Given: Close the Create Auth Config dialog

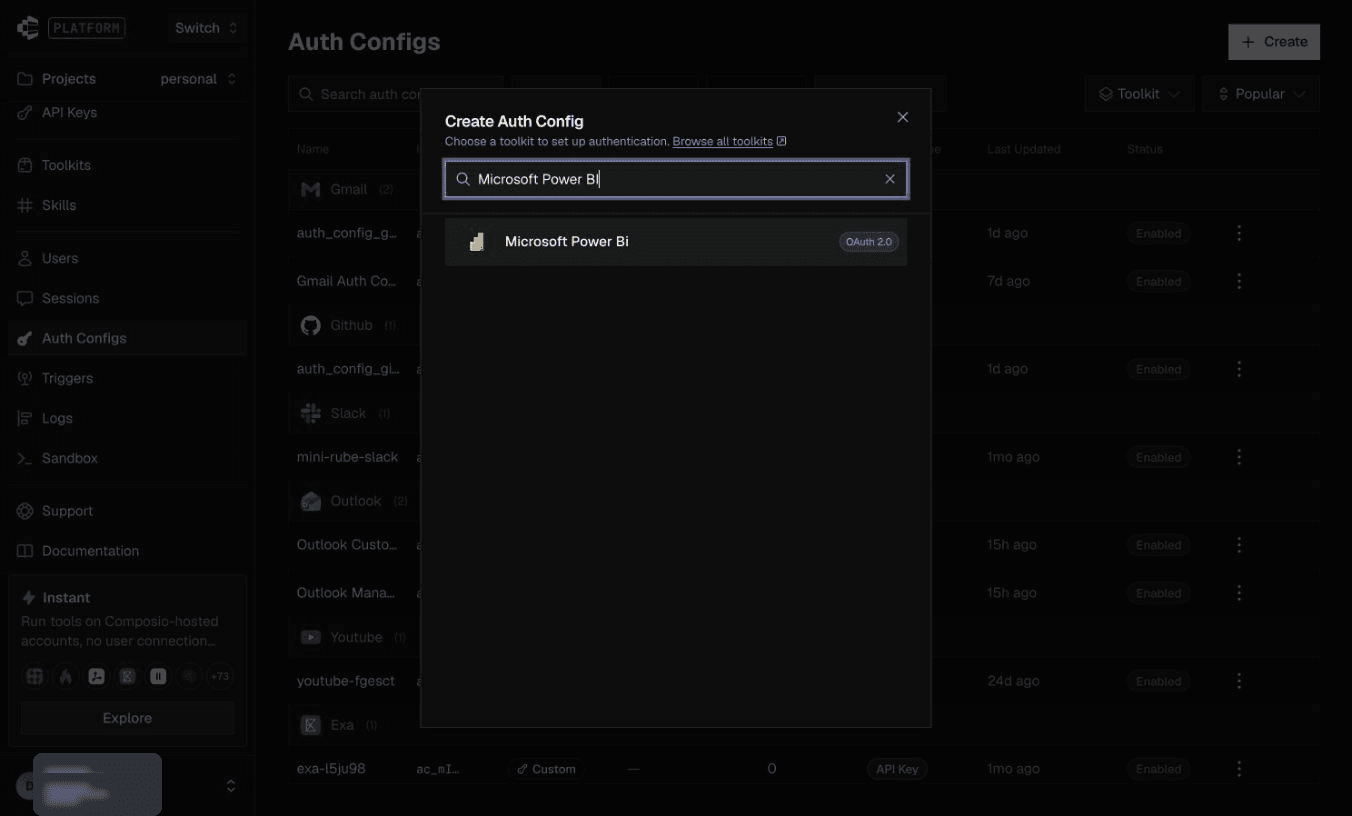Looking at the screenshot, I should 903,117.
